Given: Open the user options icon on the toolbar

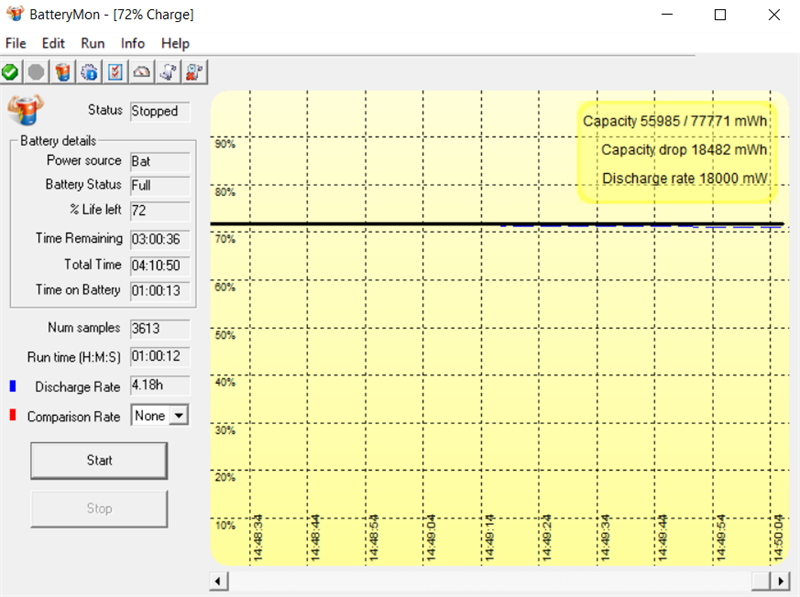Looking at the screenshot, I should click(x=194, y=71).
